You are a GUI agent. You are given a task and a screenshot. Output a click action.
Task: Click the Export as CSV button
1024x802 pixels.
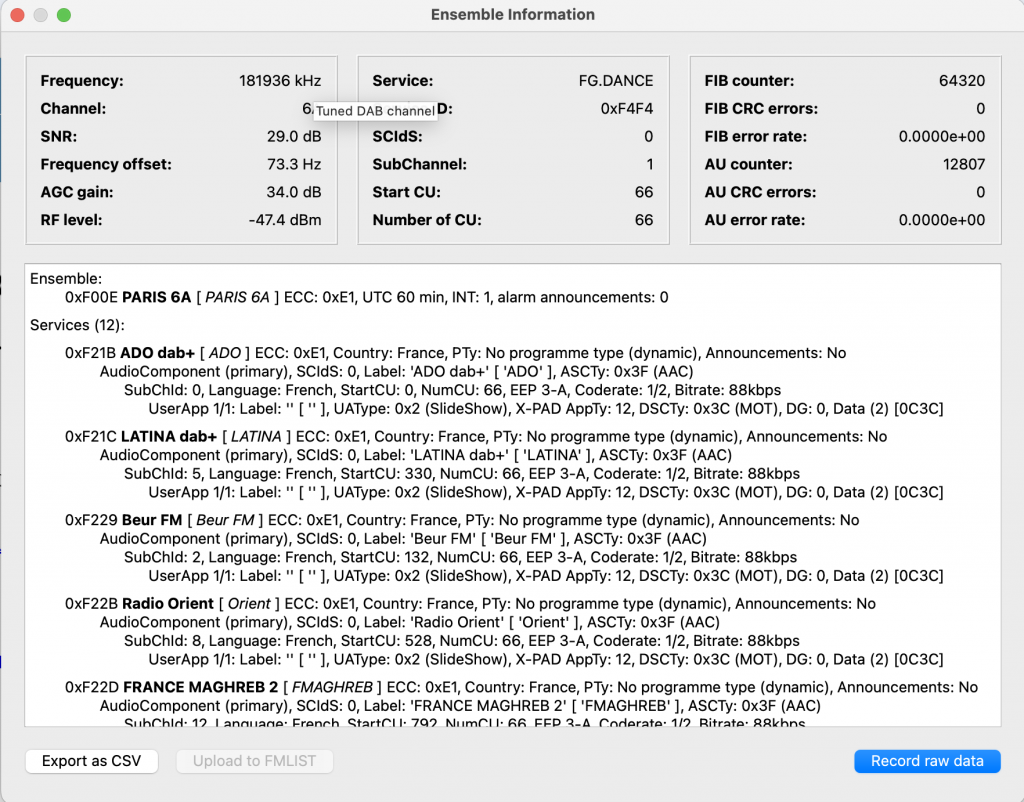pos(91,761)
